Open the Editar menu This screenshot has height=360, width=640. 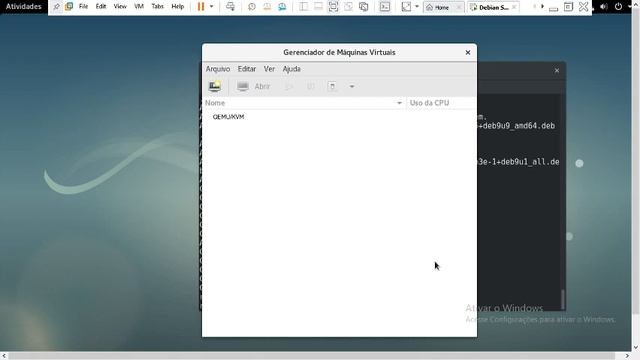tap(247, 69)
